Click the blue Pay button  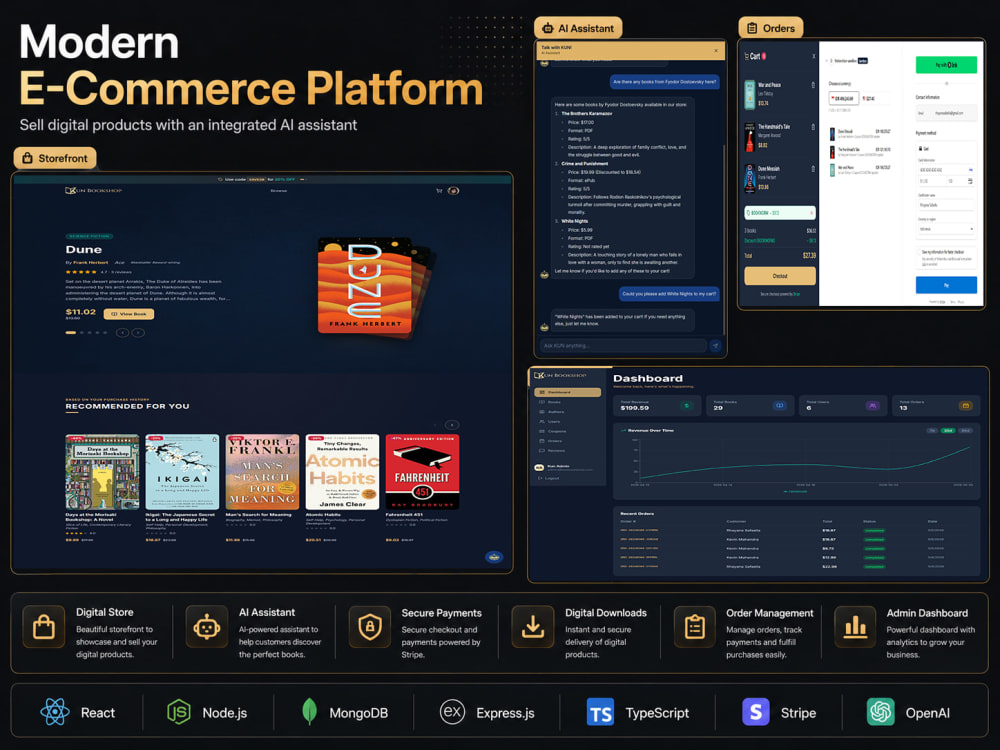pyautogui.click(x=946, y=285)
